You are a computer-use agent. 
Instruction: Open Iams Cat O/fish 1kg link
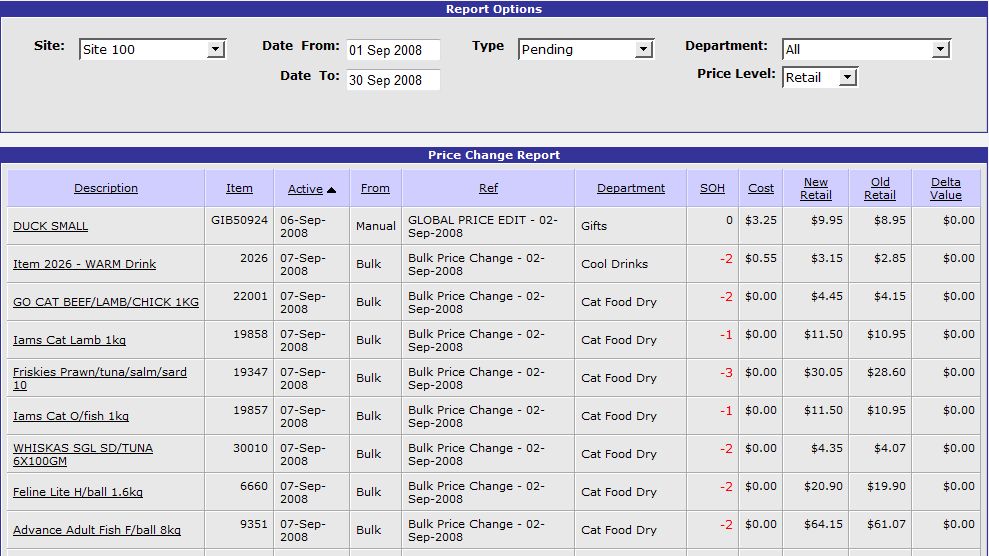tap(71, 416)
